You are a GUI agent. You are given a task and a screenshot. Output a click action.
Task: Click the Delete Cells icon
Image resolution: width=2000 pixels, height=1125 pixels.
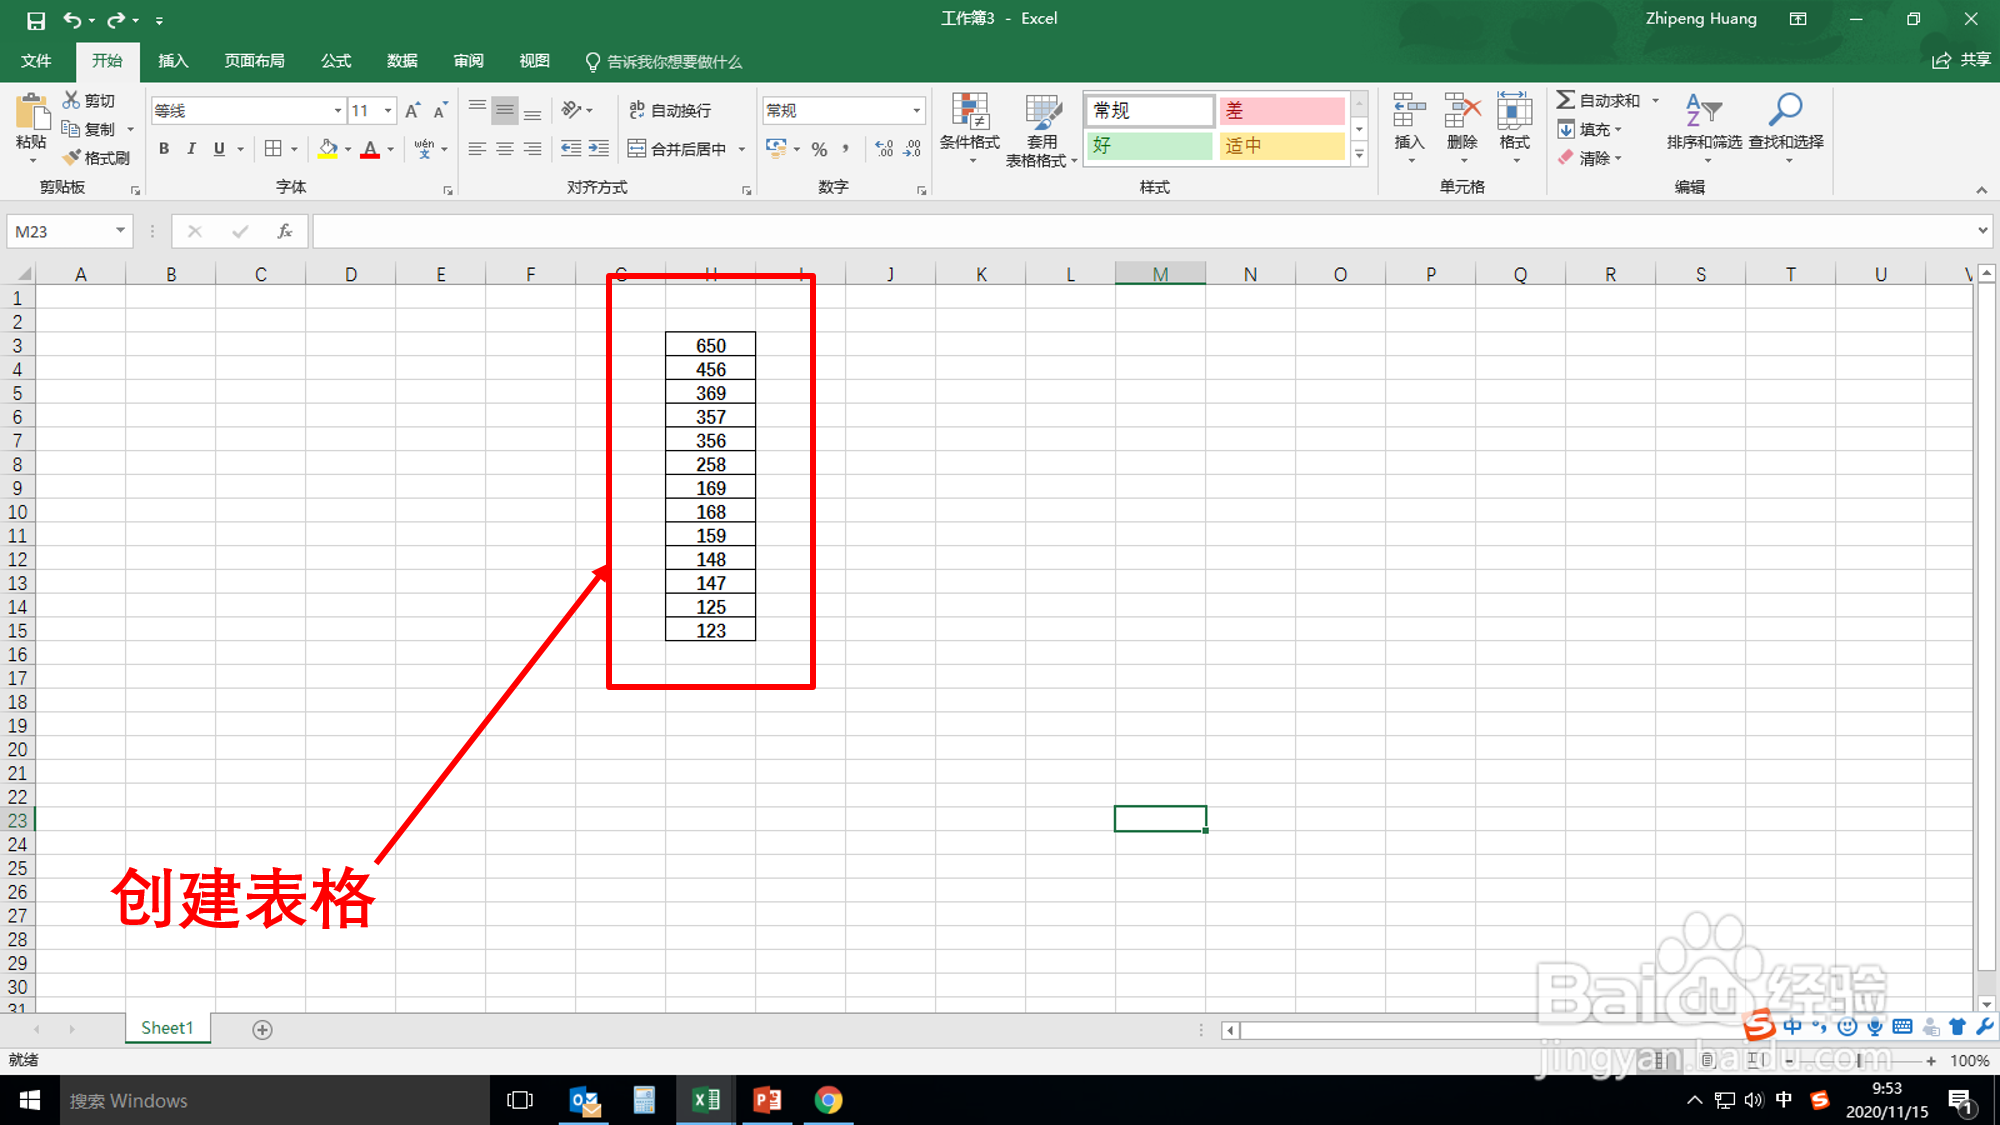1461,112
